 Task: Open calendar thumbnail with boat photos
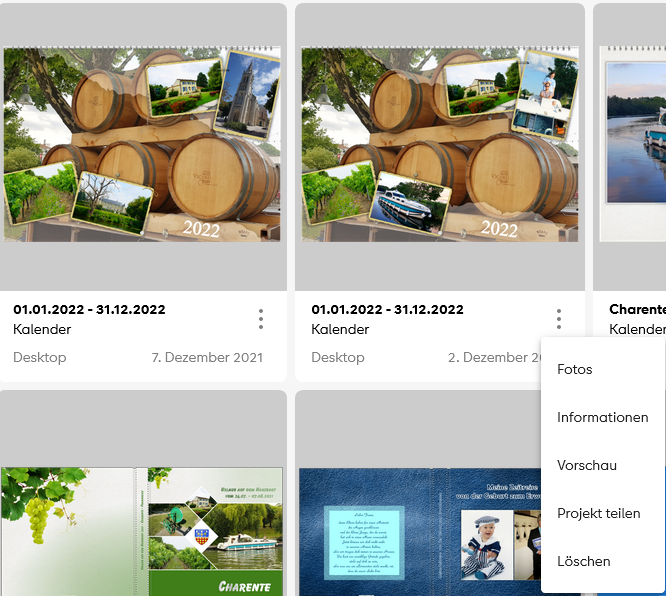440,144
